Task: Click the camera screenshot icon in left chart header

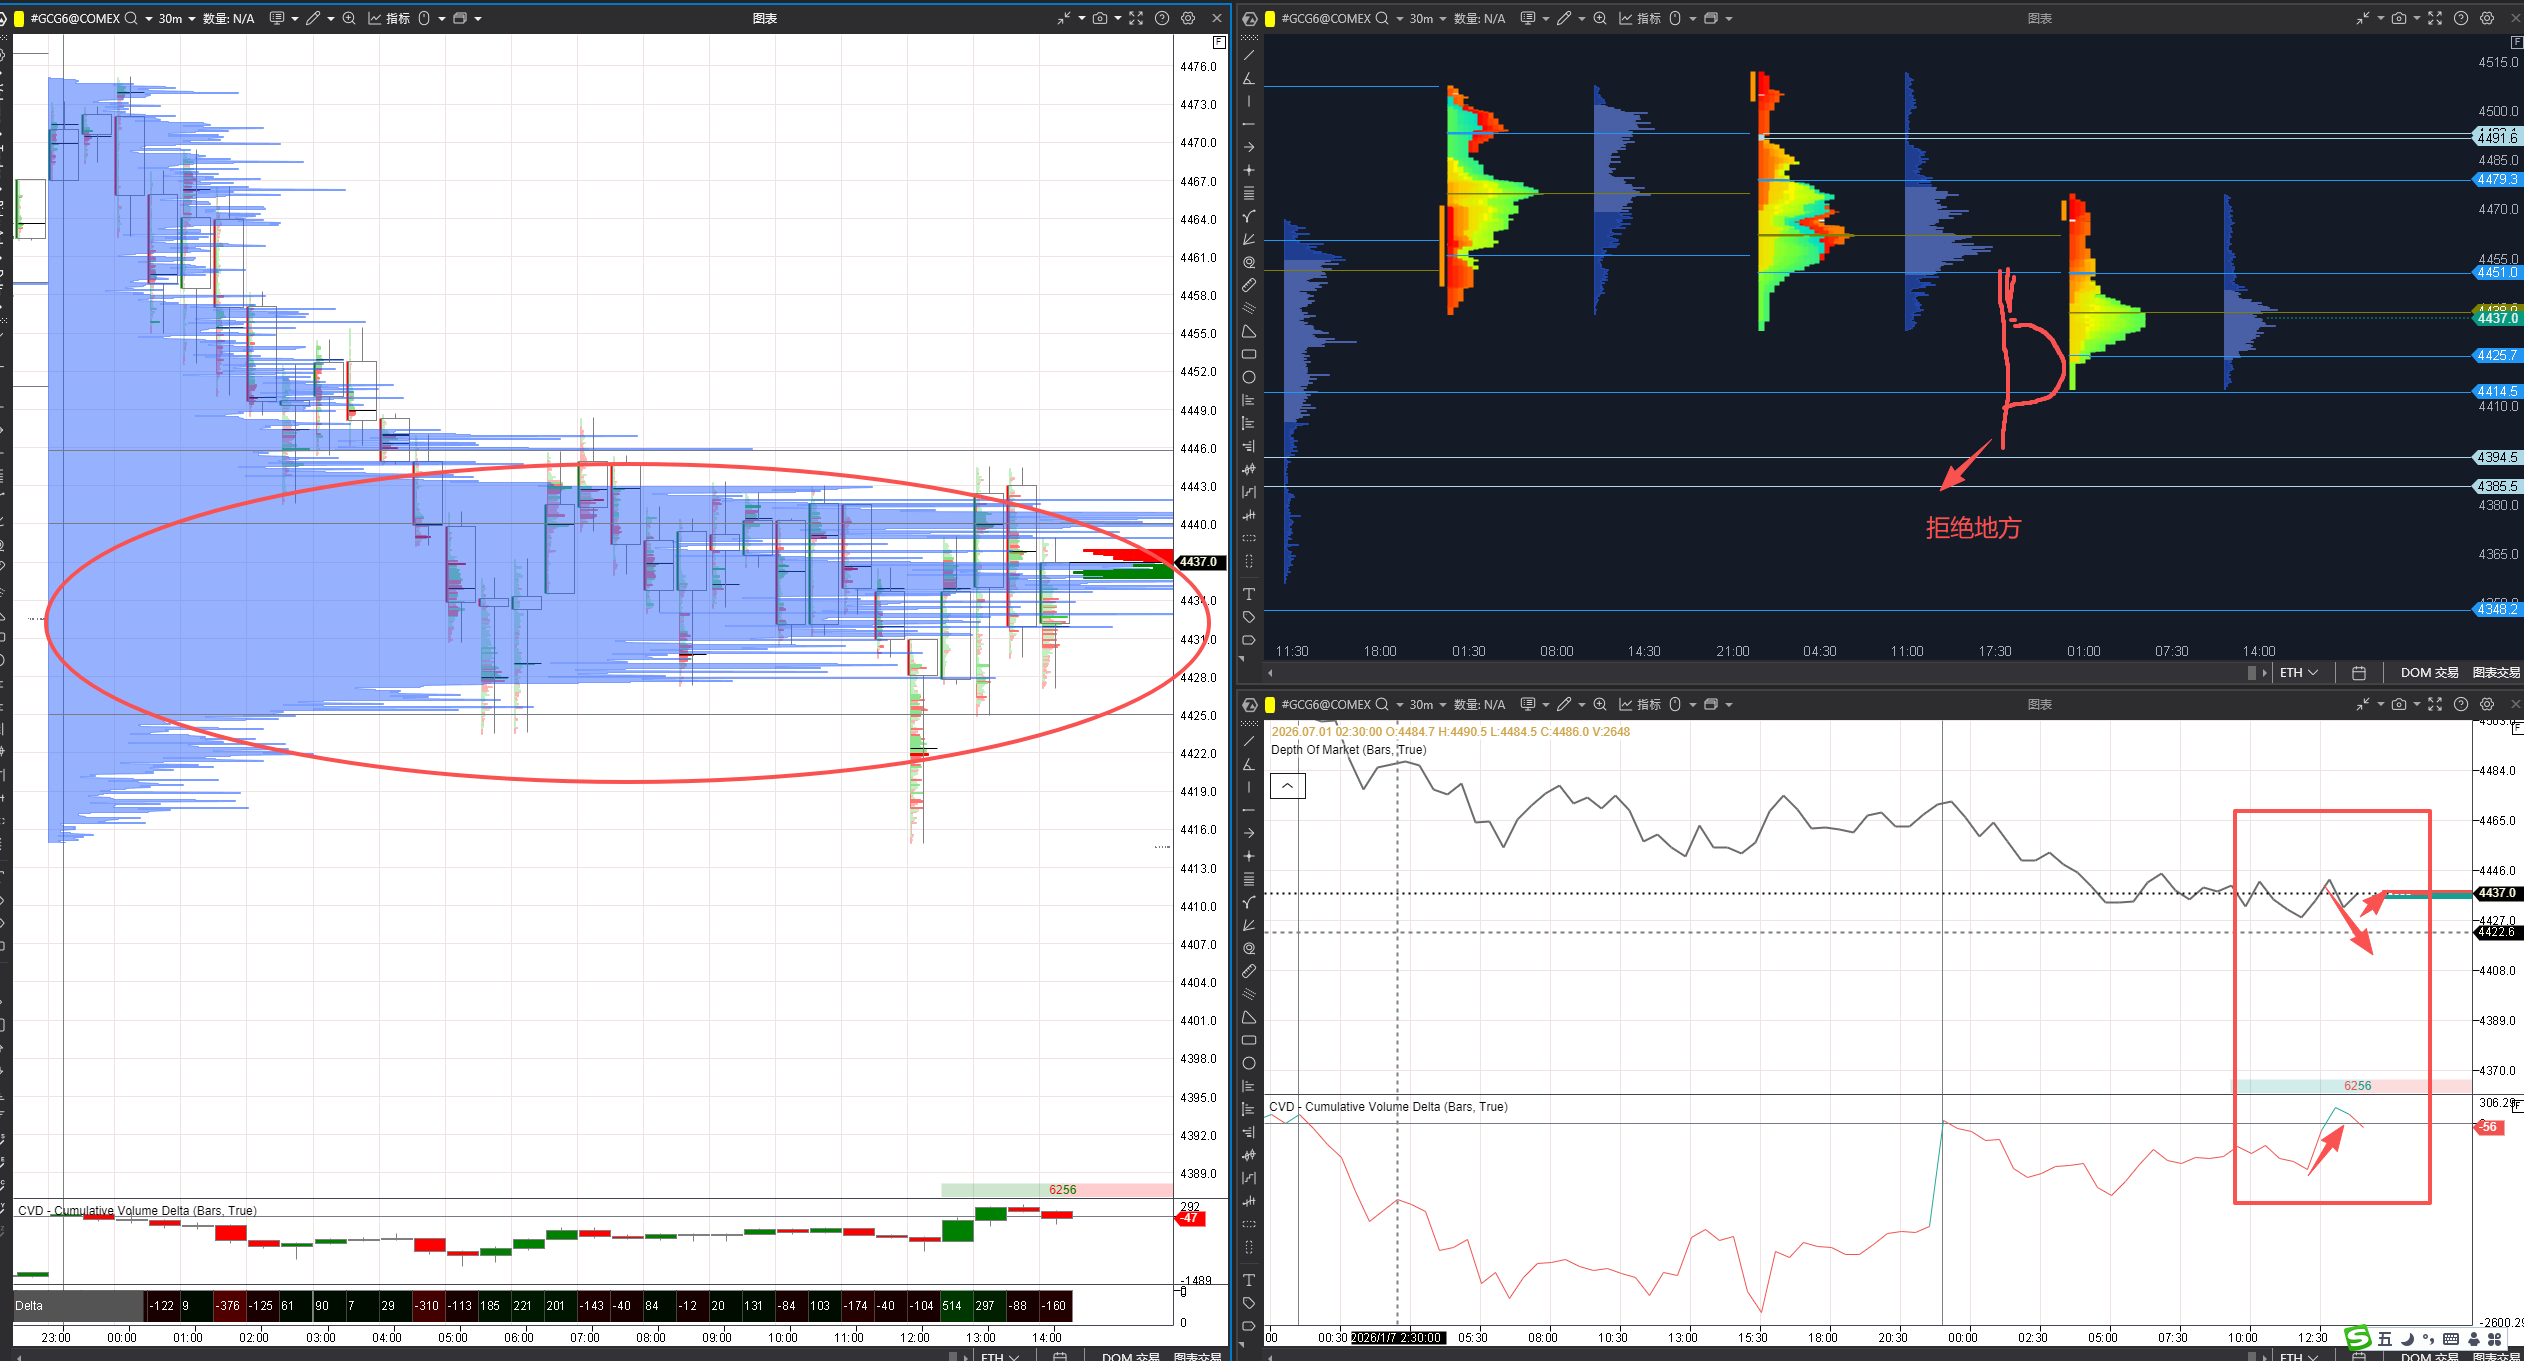Action: pos(1100,18)
